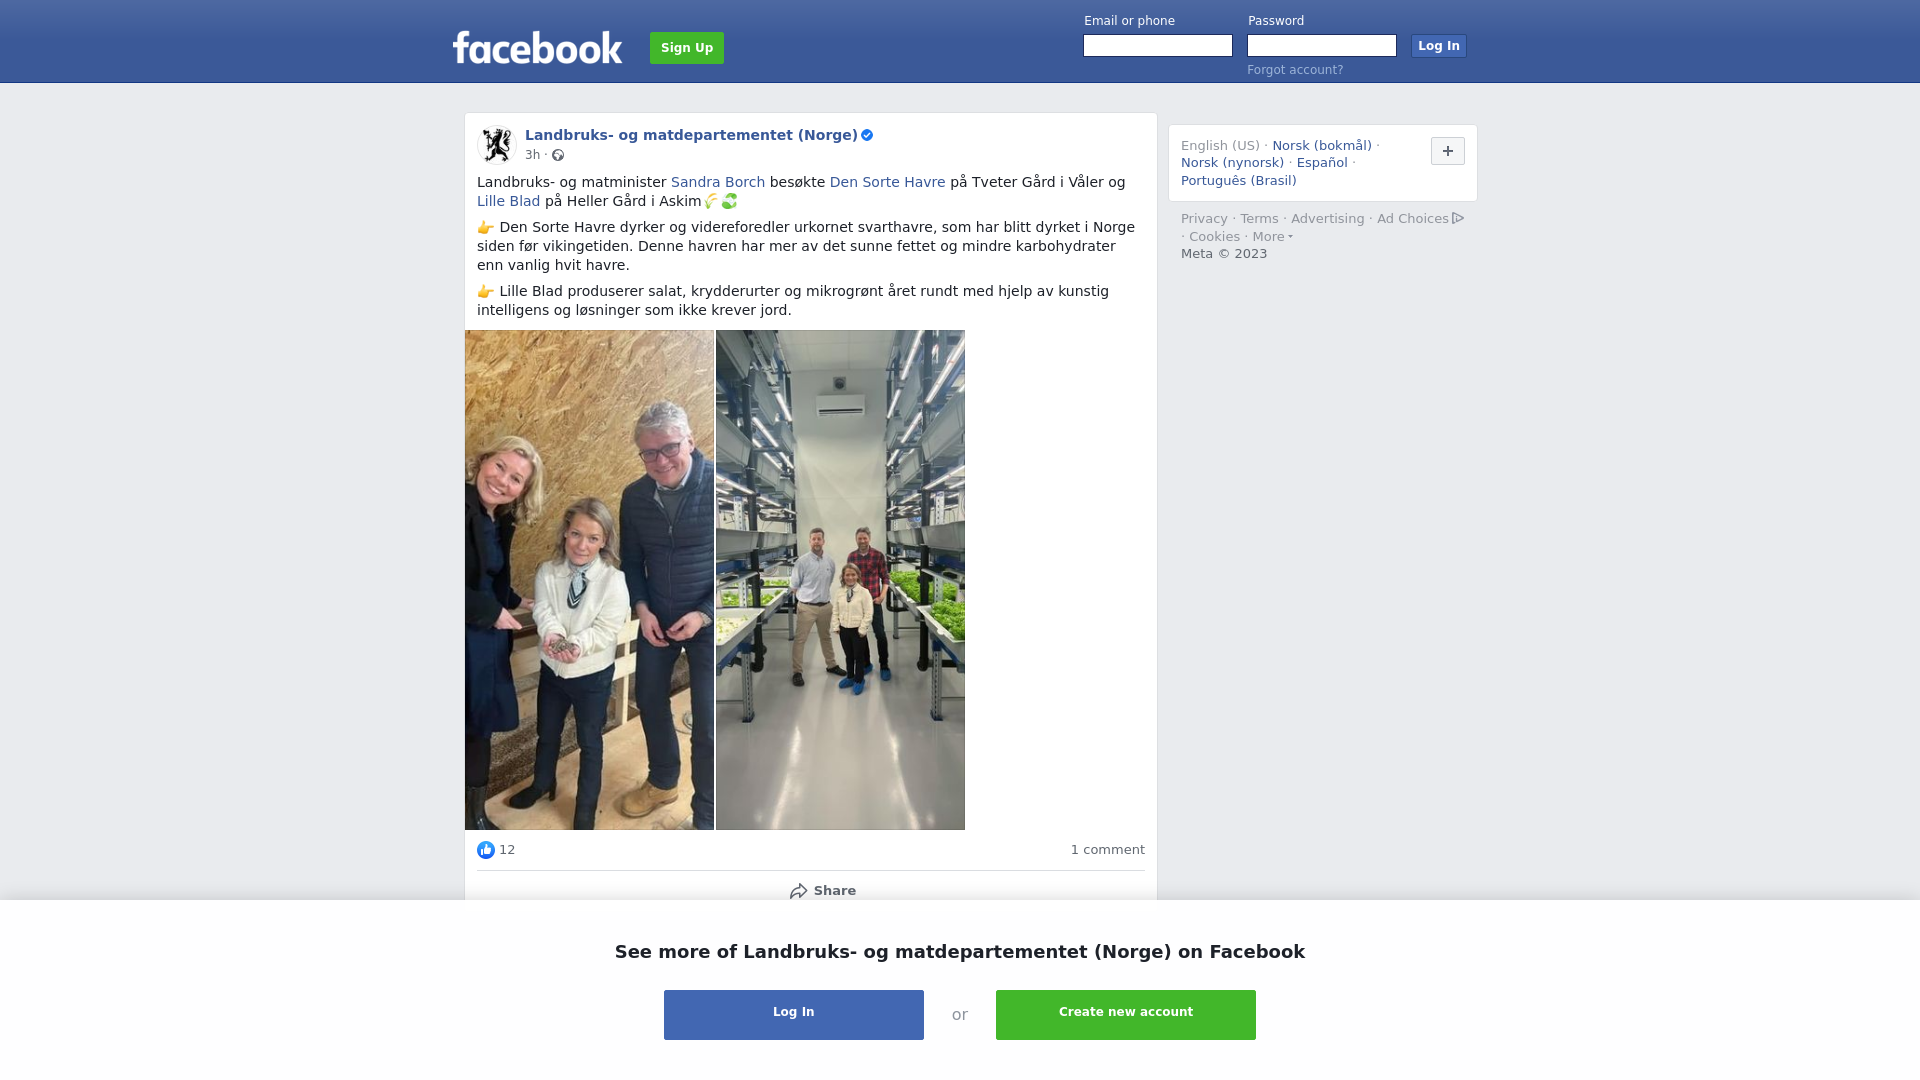Viewport: 1920px width, 1080px height.
Task: Open the greenhouse vertical farm photo
Action: [x=840, y=580]
